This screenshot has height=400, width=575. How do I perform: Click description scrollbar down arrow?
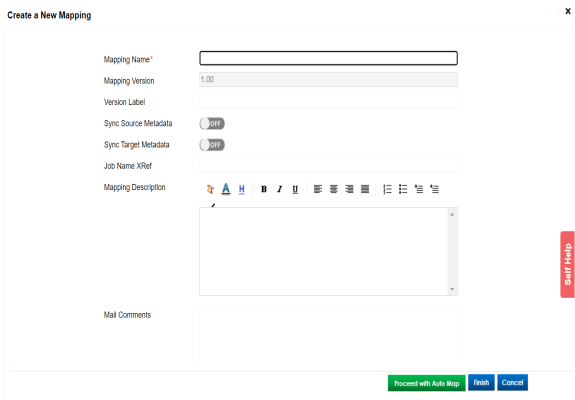coord(452,289)
